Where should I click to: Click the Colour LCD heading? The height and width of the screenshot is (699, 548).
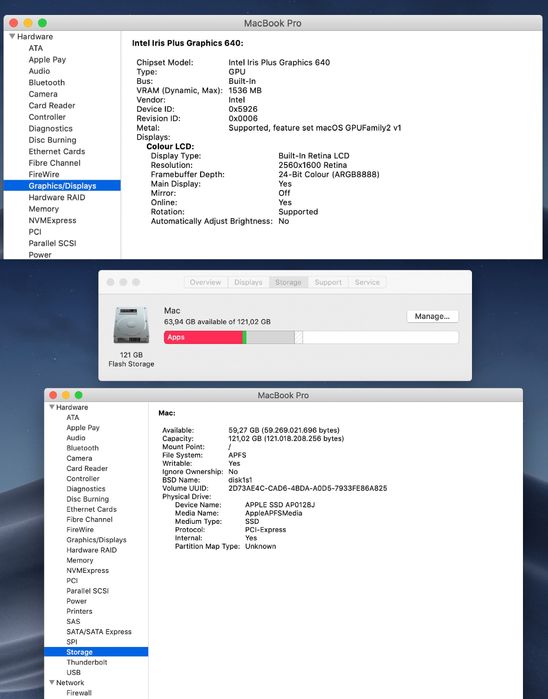[x=170, y=146]
